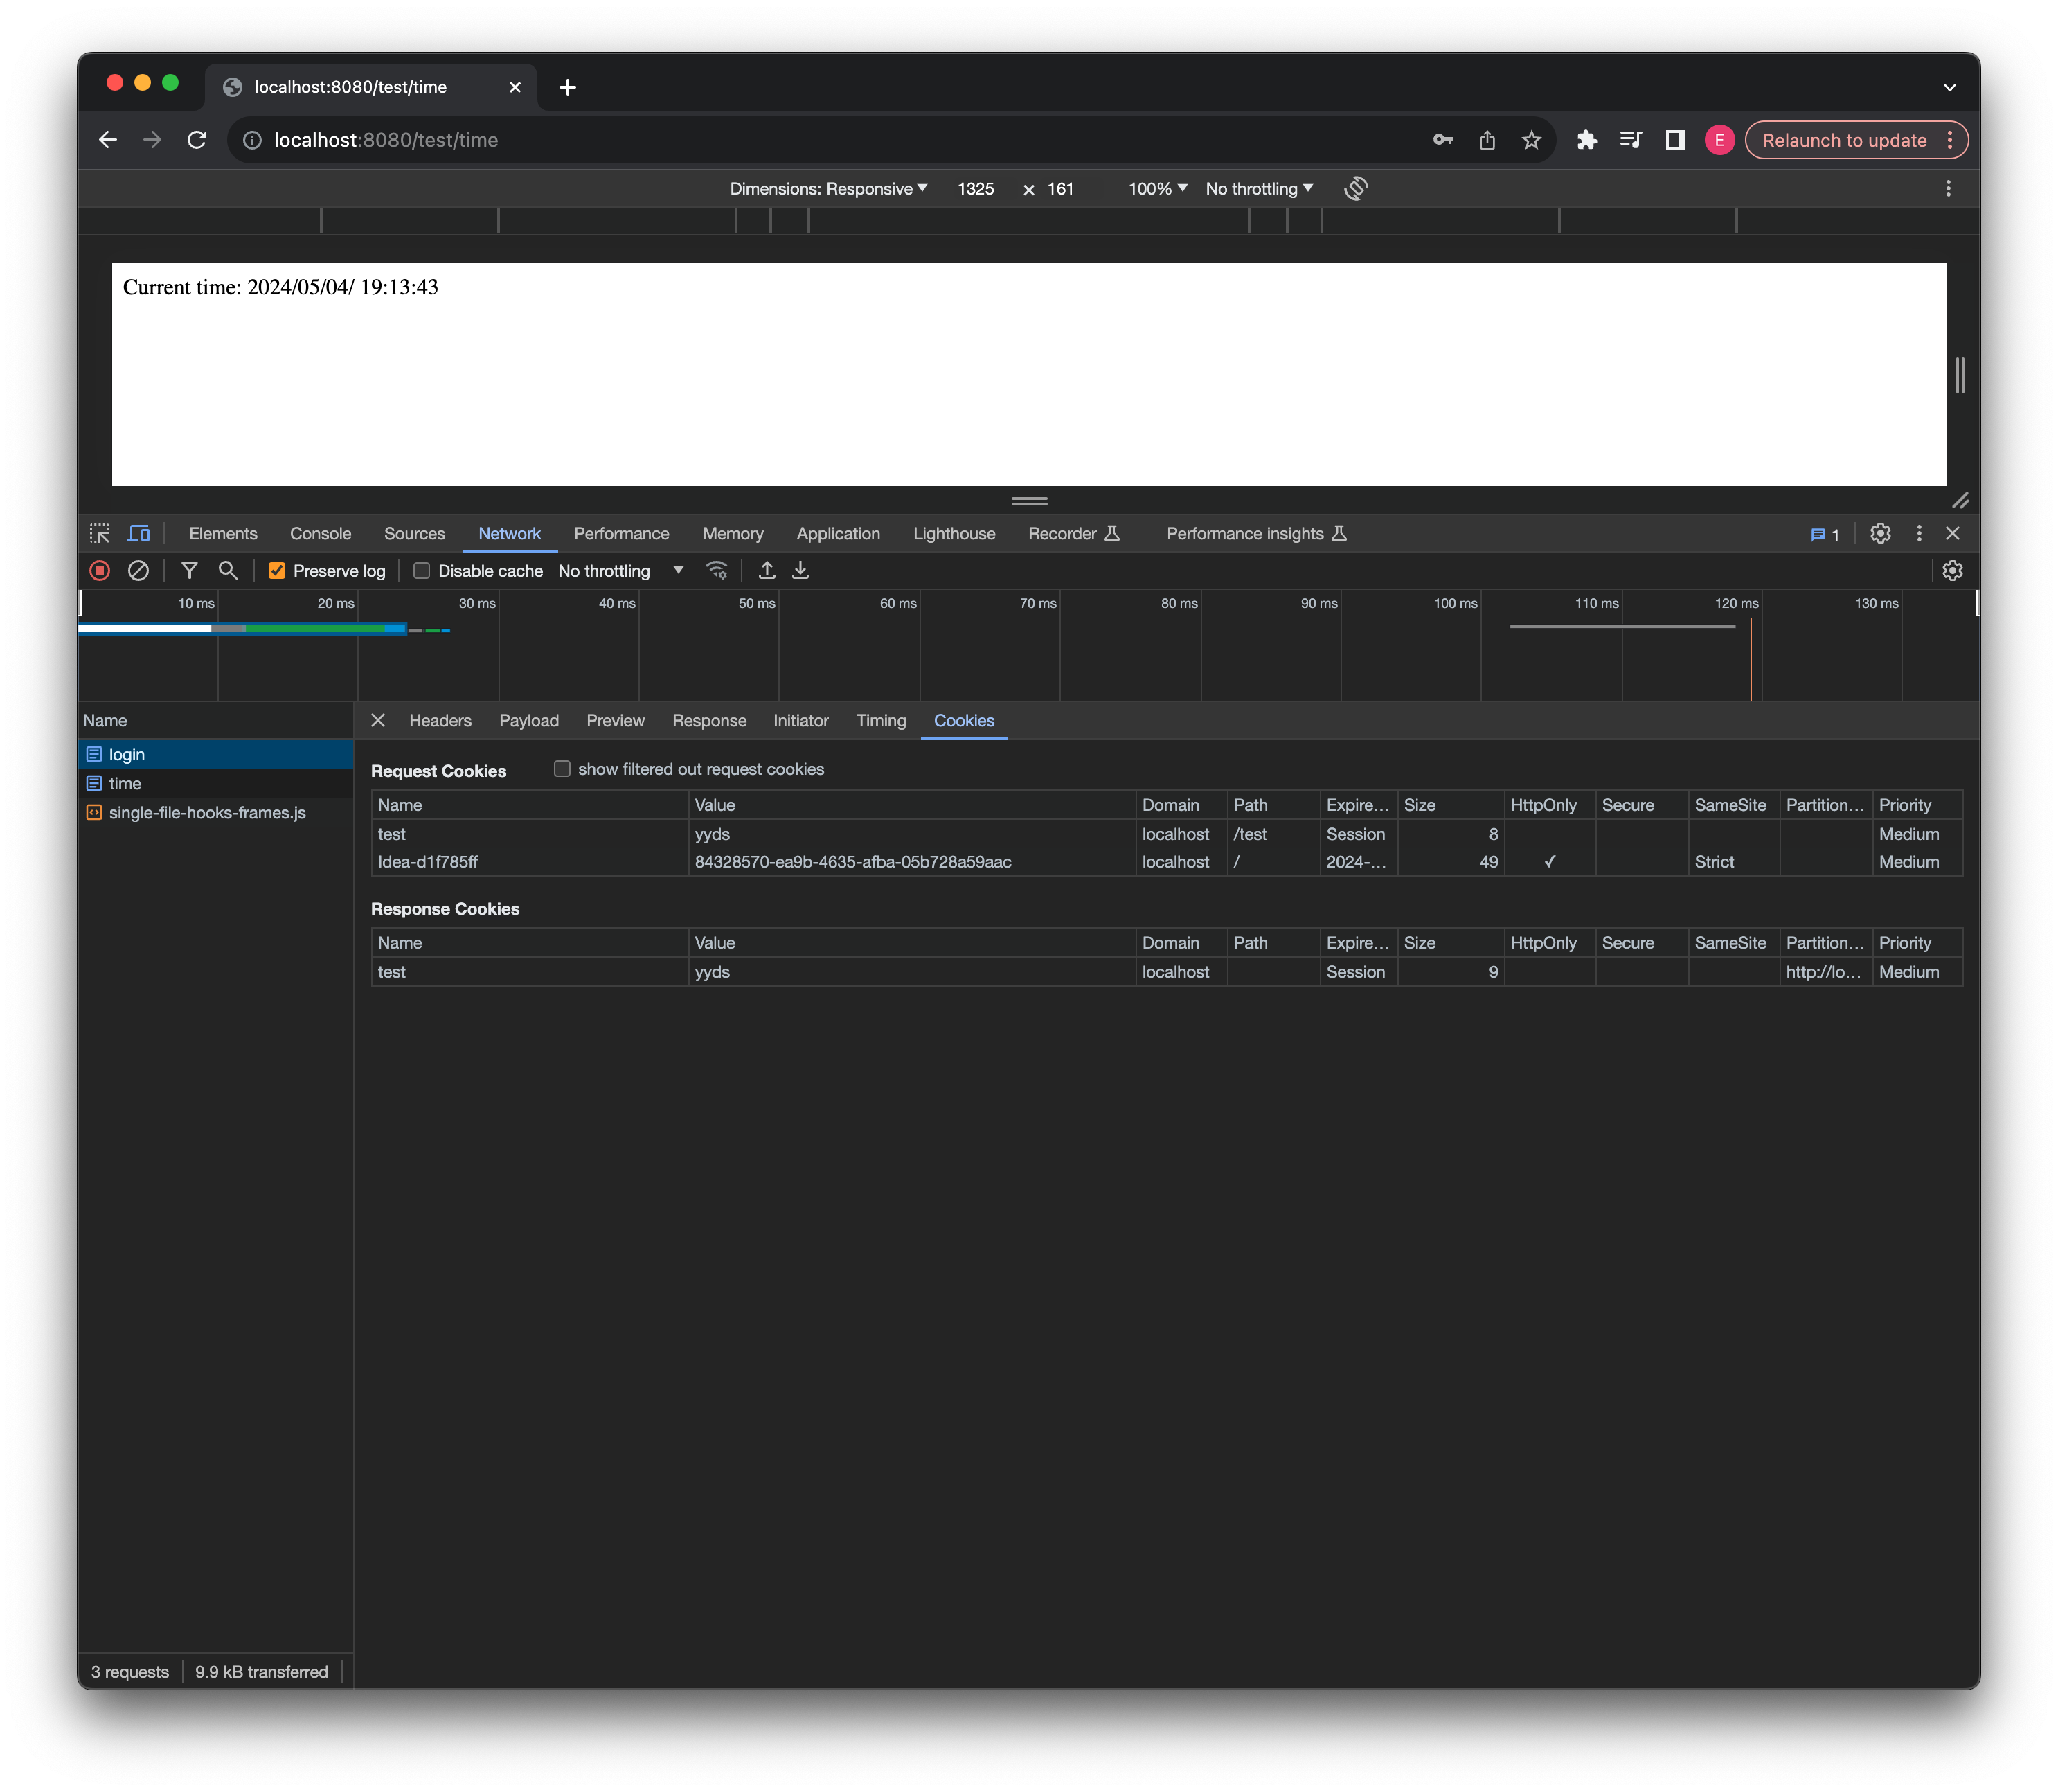Bookmark the current page

click(1531, 140)
